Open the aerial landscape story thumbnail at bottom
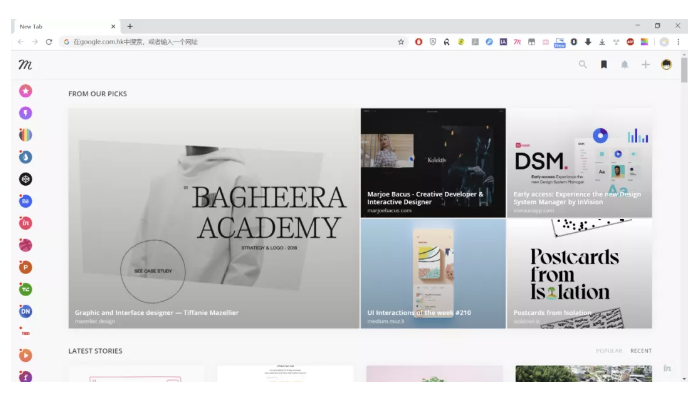The image size is (696, 396). (584, 373)
